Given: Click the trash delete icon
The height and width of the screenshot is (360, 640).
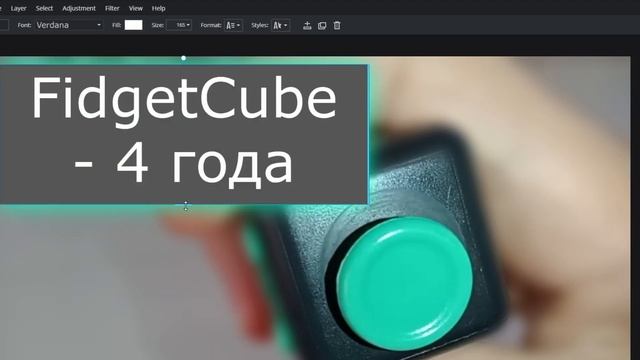Looking at the screenshot, I should pos(337,25).
